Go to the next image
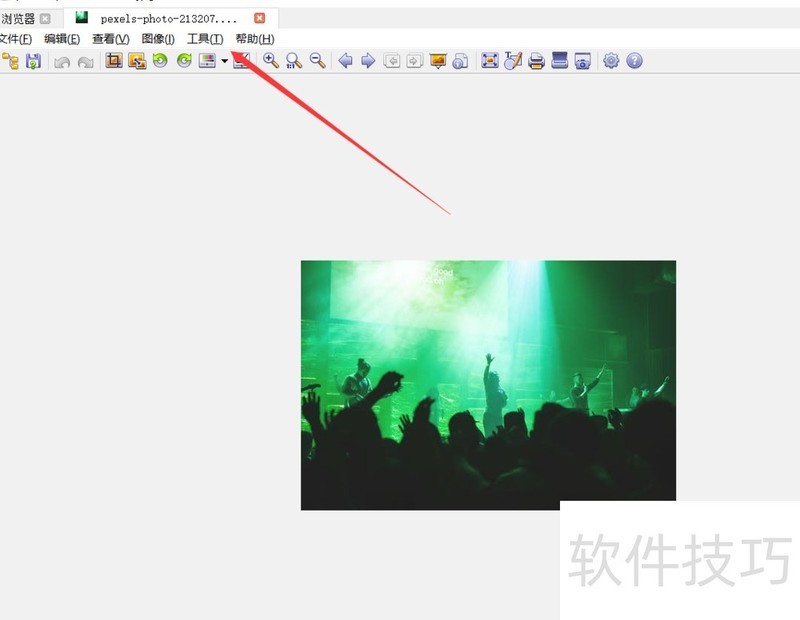The width and height of the screenshot is (800, 620). click(368, 61)
